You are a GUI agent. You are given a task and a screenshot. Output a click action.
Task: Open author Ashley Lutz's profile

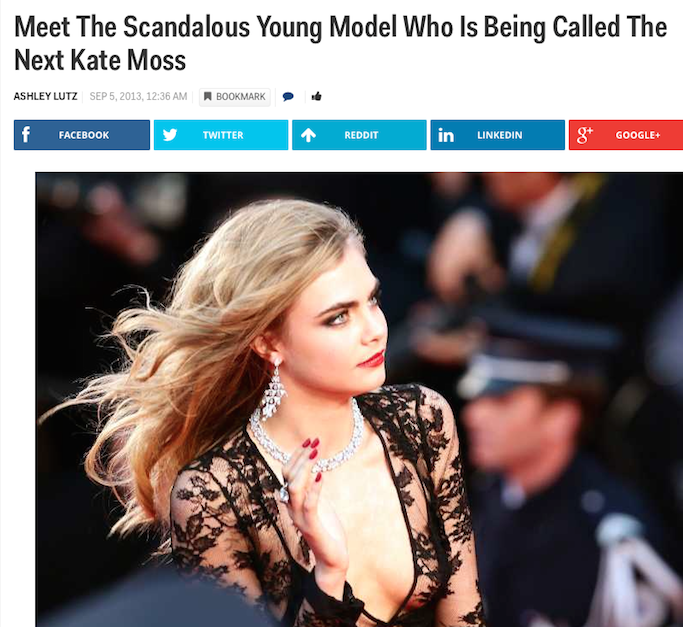45,96
